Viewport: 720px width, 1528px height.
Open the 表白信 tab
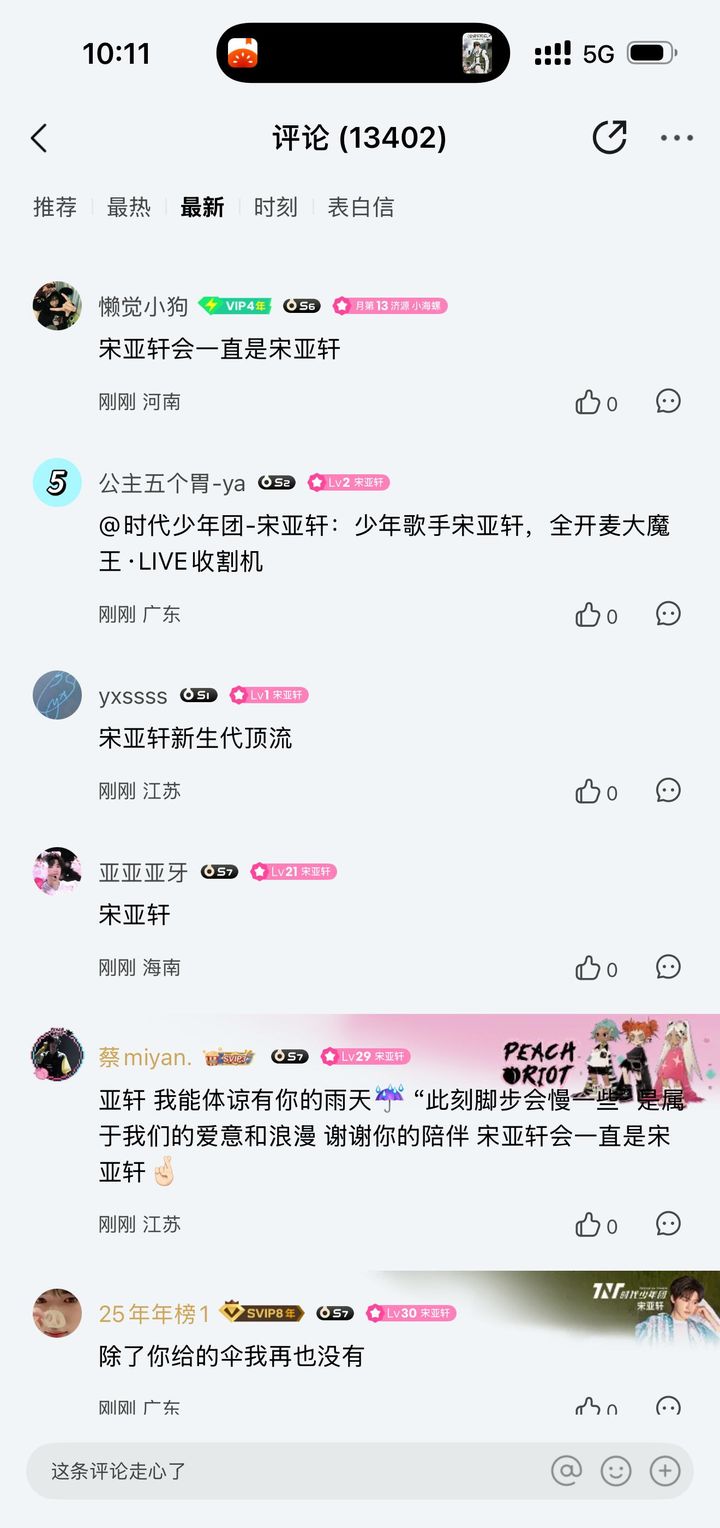point(361,207)
